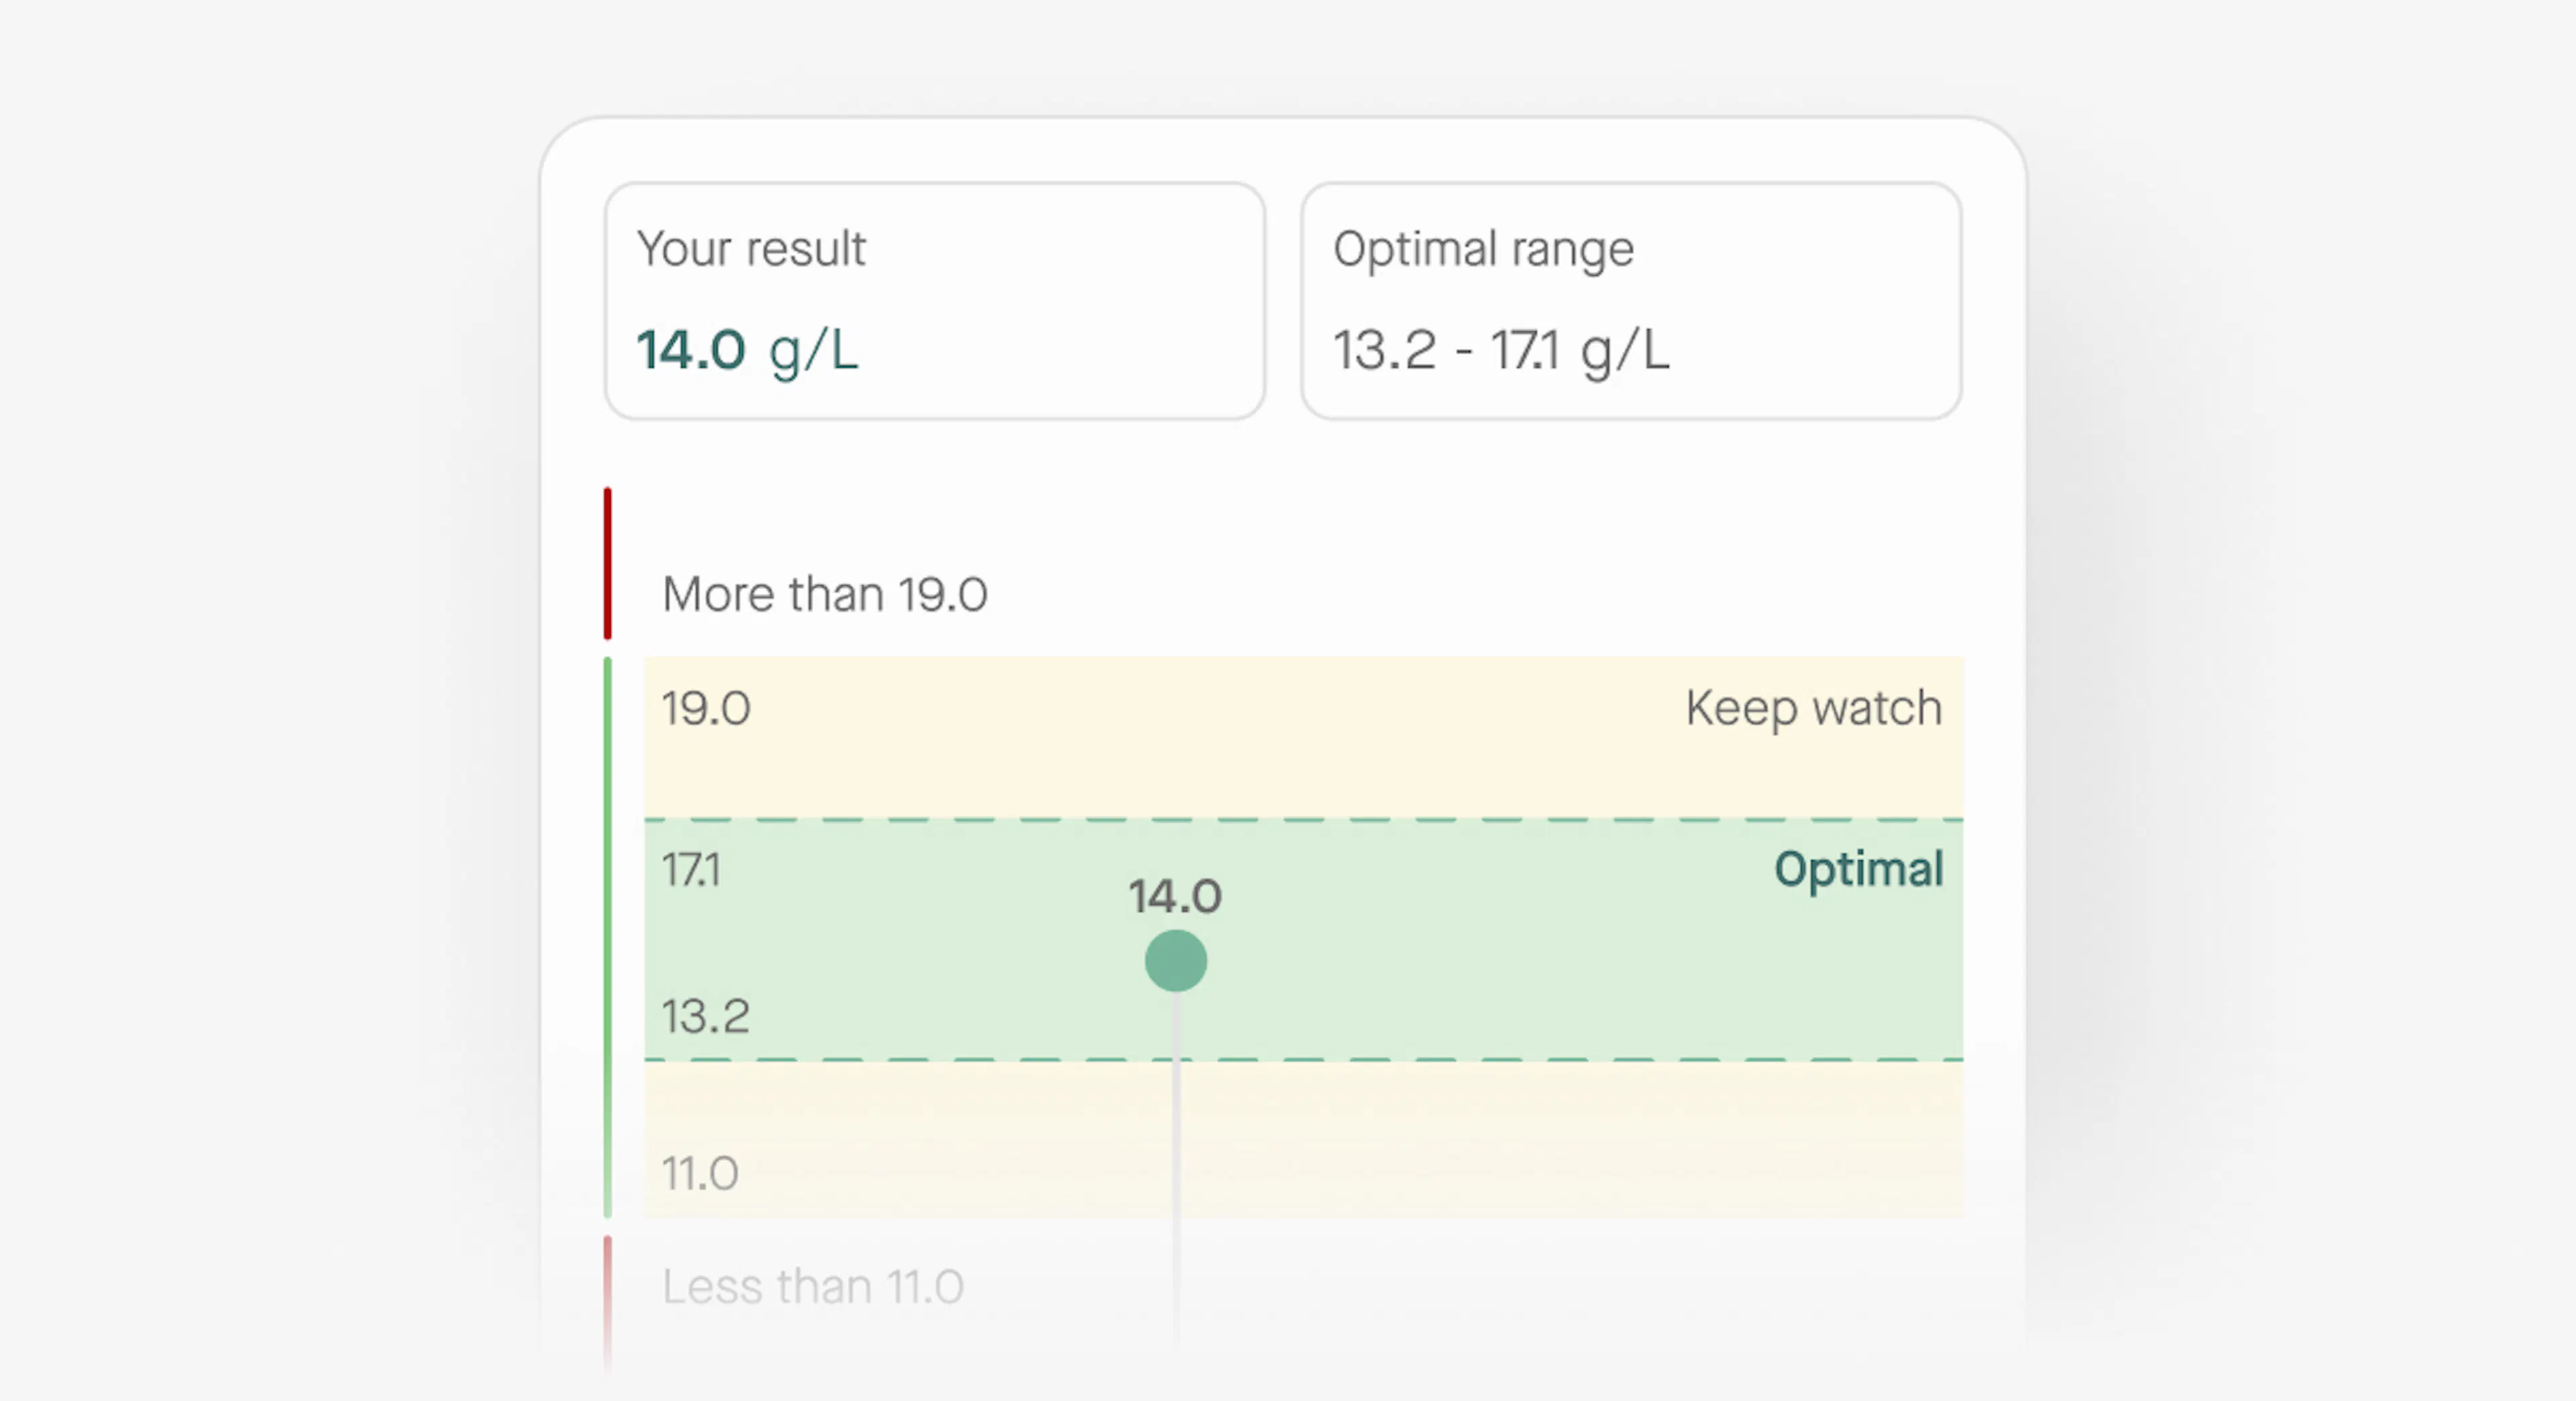The width and height of the screenshot is (2576, 1401).
Task: Click the "Less than 11.0" label
Action: [812, 1286]
